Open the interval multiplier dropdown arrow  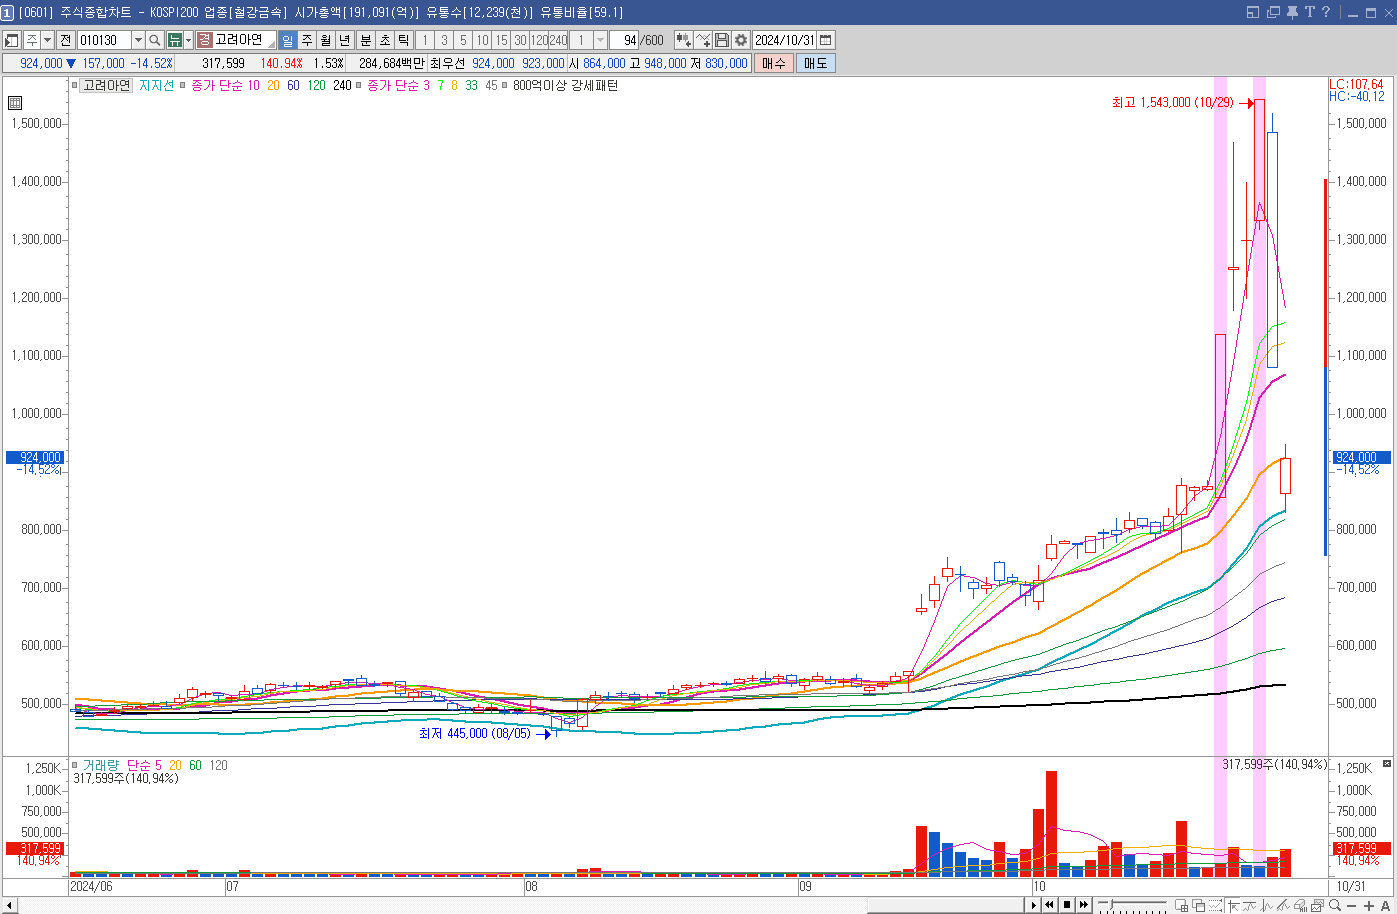click(600, 40)
